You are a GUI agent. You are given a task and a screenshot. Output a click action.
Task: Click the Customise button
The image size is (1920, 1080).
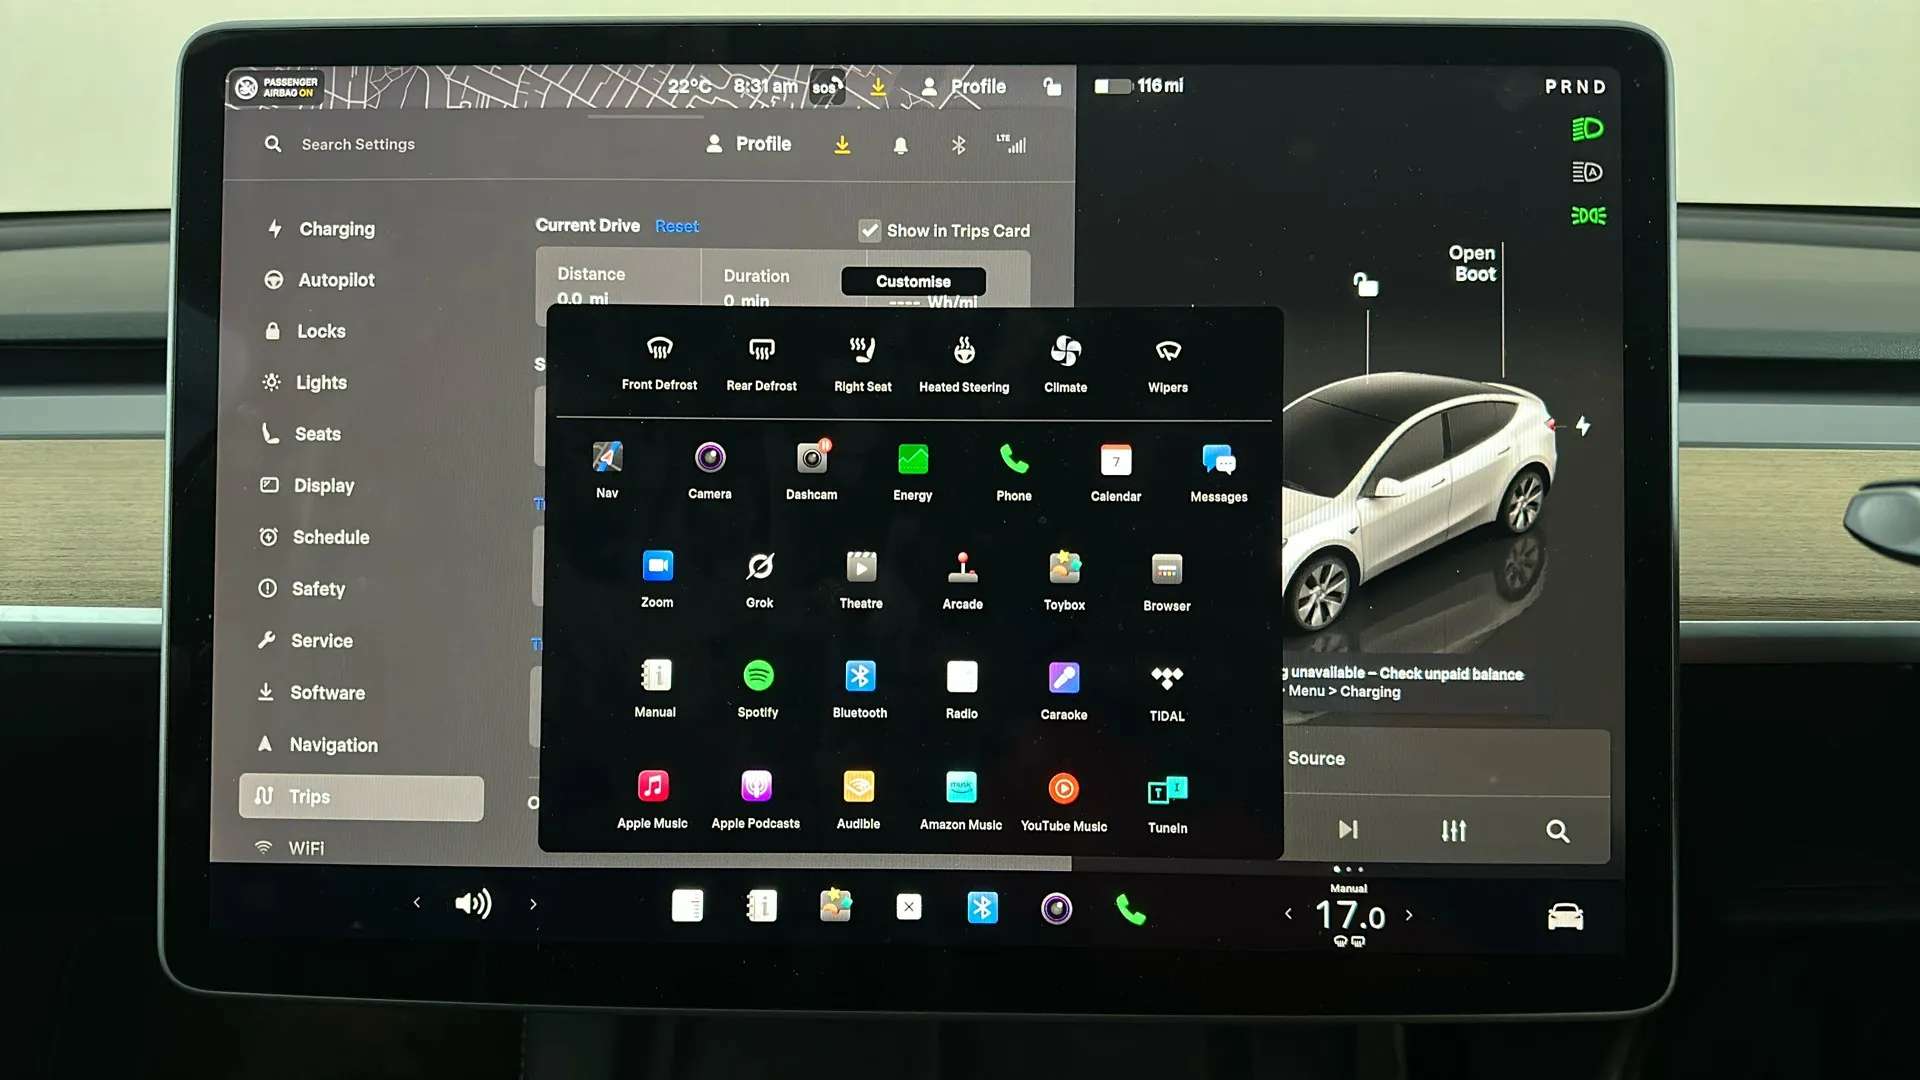pyautogui.click(x=913, y=281)
